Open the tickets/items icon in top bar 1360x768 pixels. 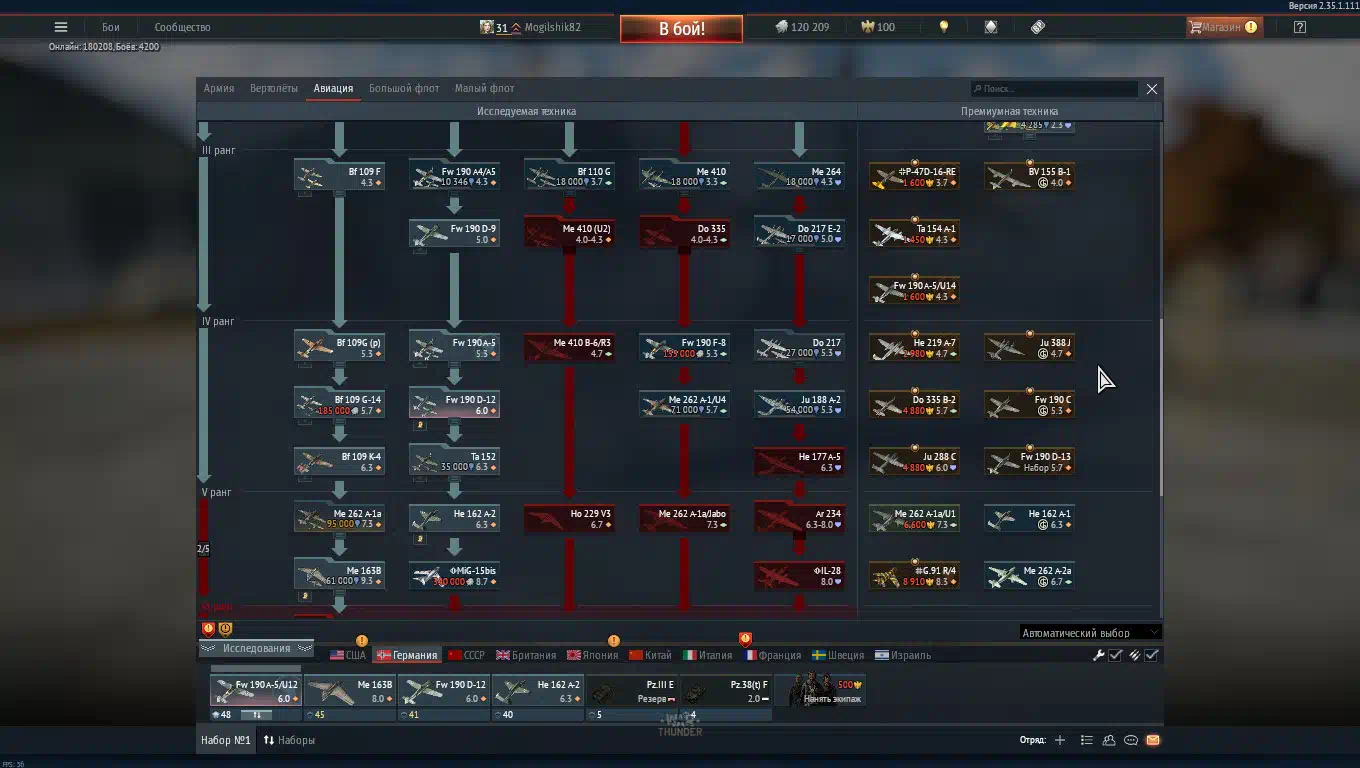pyautogui.click(x=1038, y=27)
